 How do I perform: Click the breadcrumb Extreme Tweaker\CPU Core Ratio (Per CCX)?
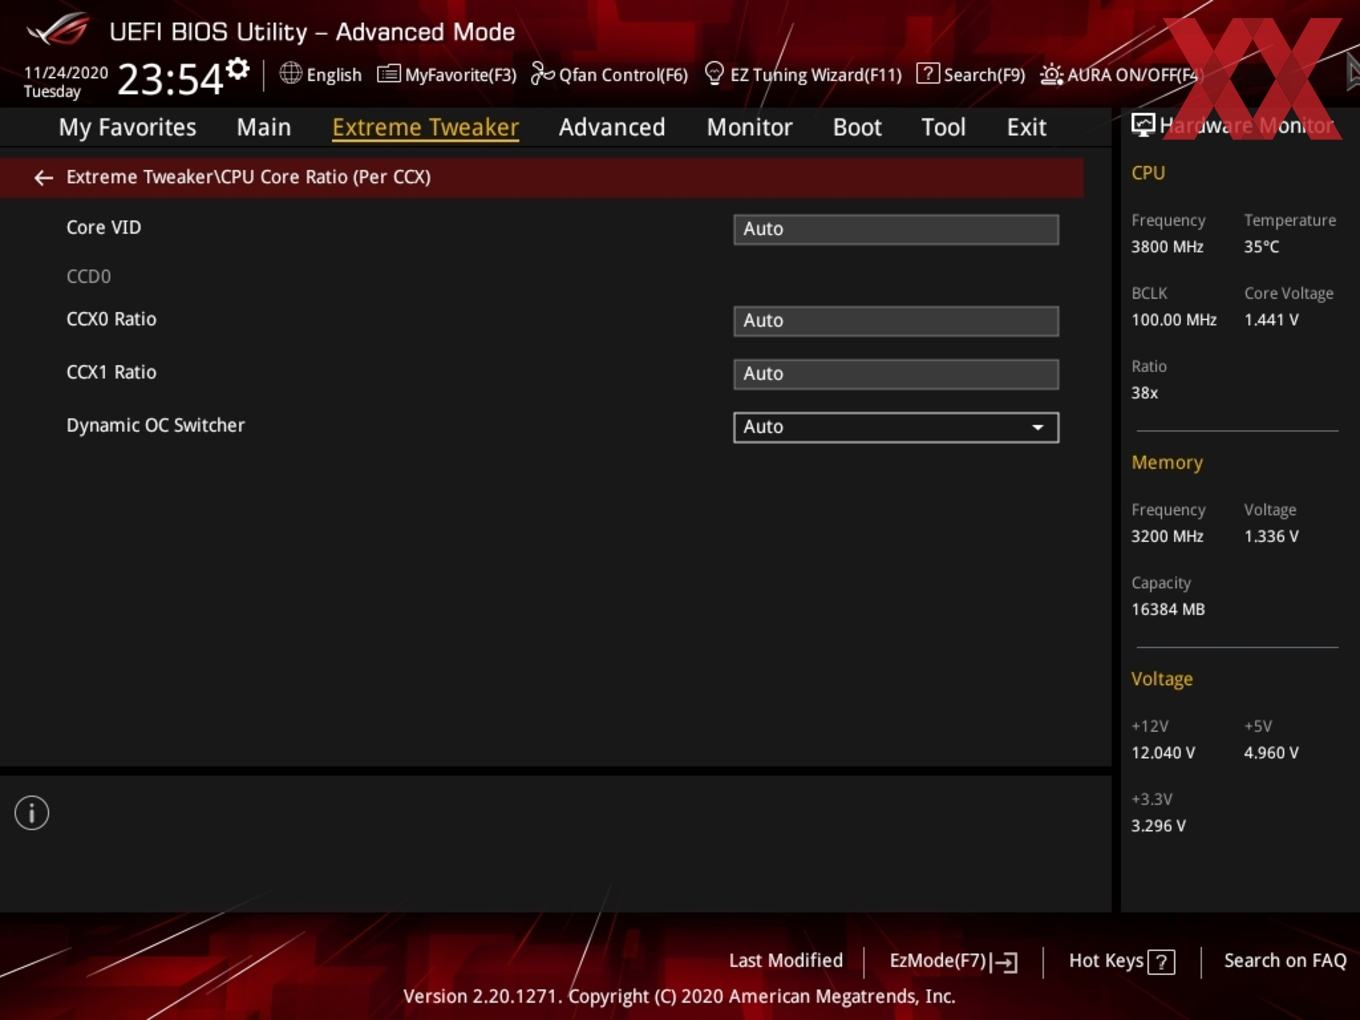(248, 177)
